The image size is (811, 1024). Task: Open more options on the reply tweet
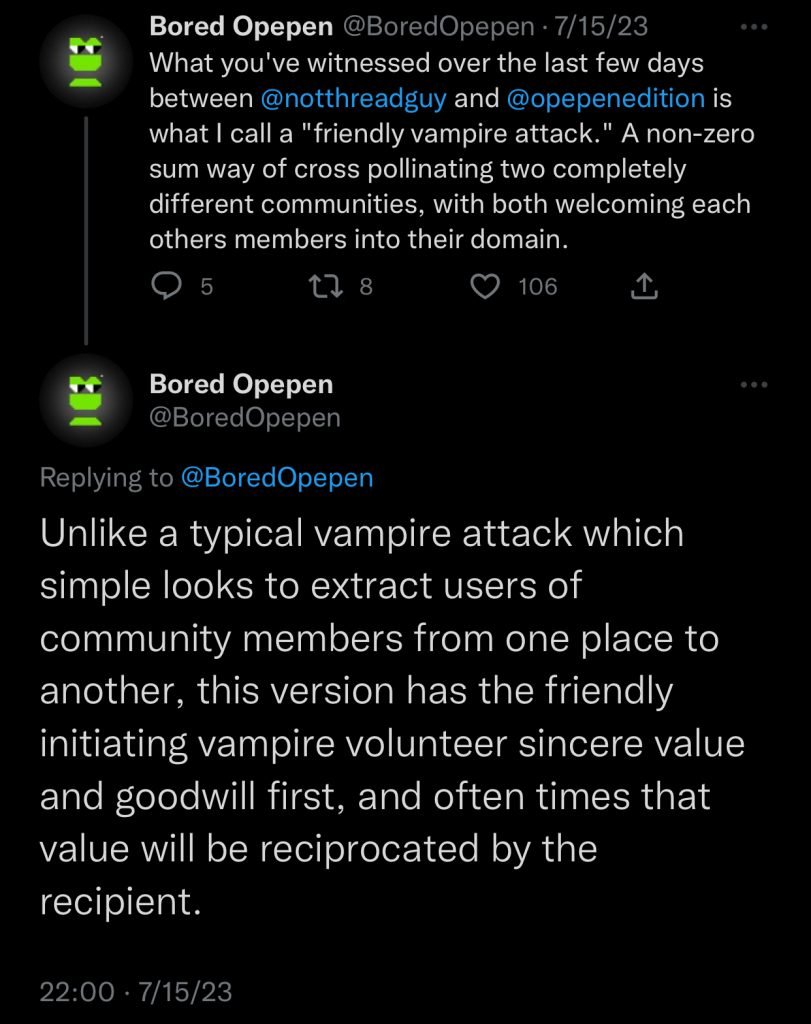[752, 385]
